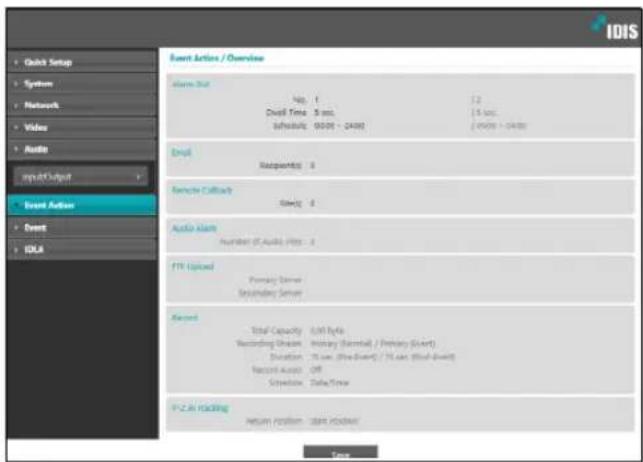
Task: Open the FTP Upload settings link
Action: [x=193, y=267]
